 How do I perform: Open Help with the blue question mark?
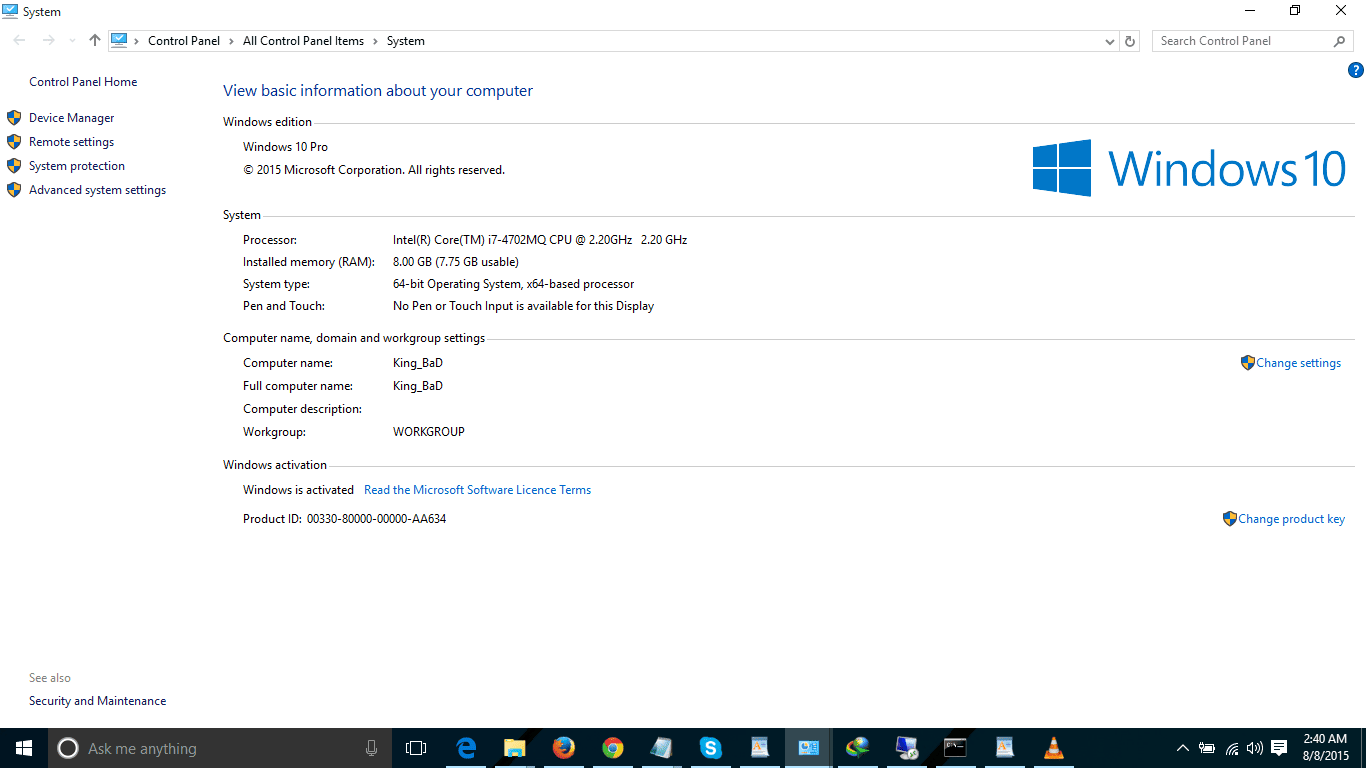pos(1356,70)
